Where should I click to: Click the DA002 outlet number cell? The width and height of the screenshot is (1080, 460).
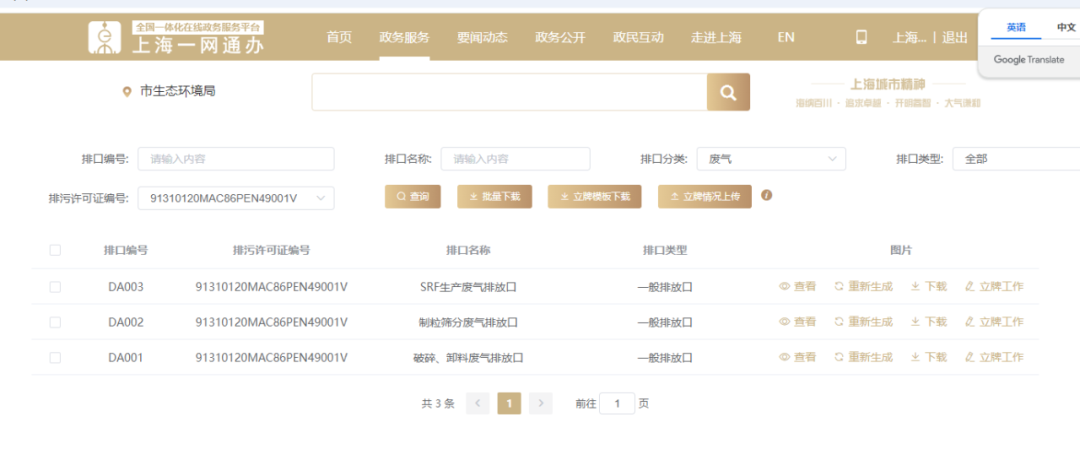(x=126, y=322)
